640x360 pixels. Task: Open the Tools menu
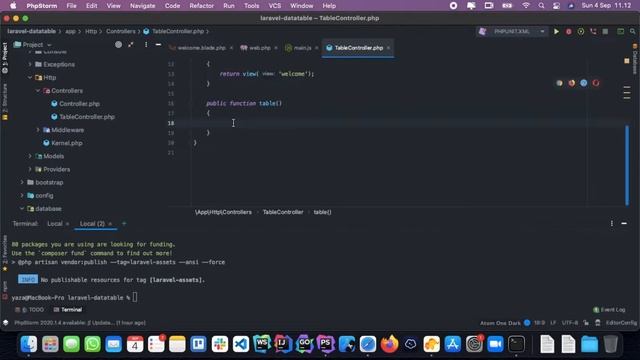pos(251,6)
